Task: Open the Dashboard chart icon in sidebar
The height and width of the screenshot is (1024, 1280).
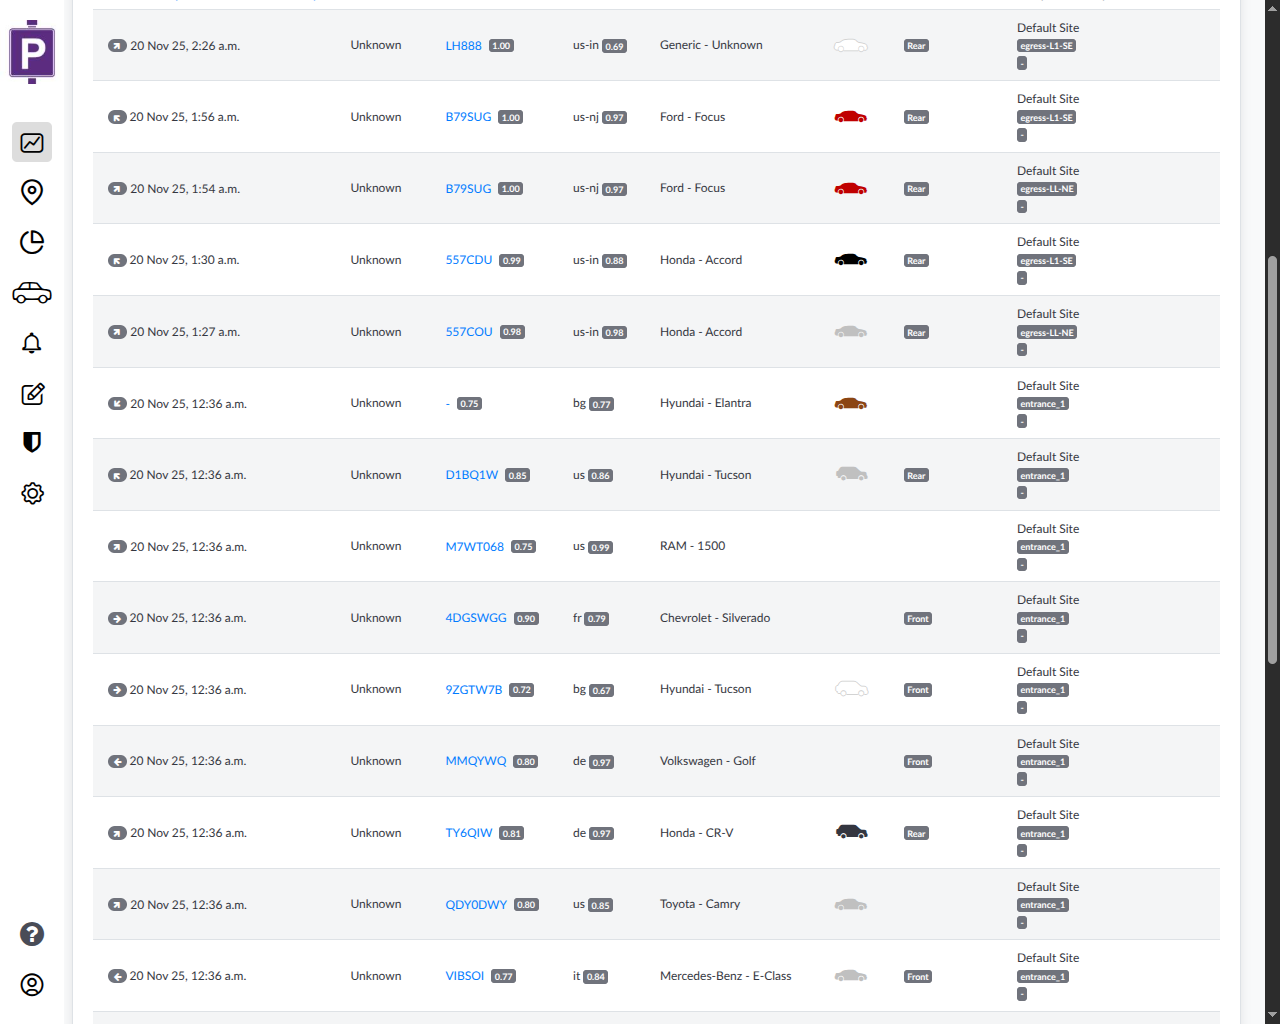Action: coord(31,142)
